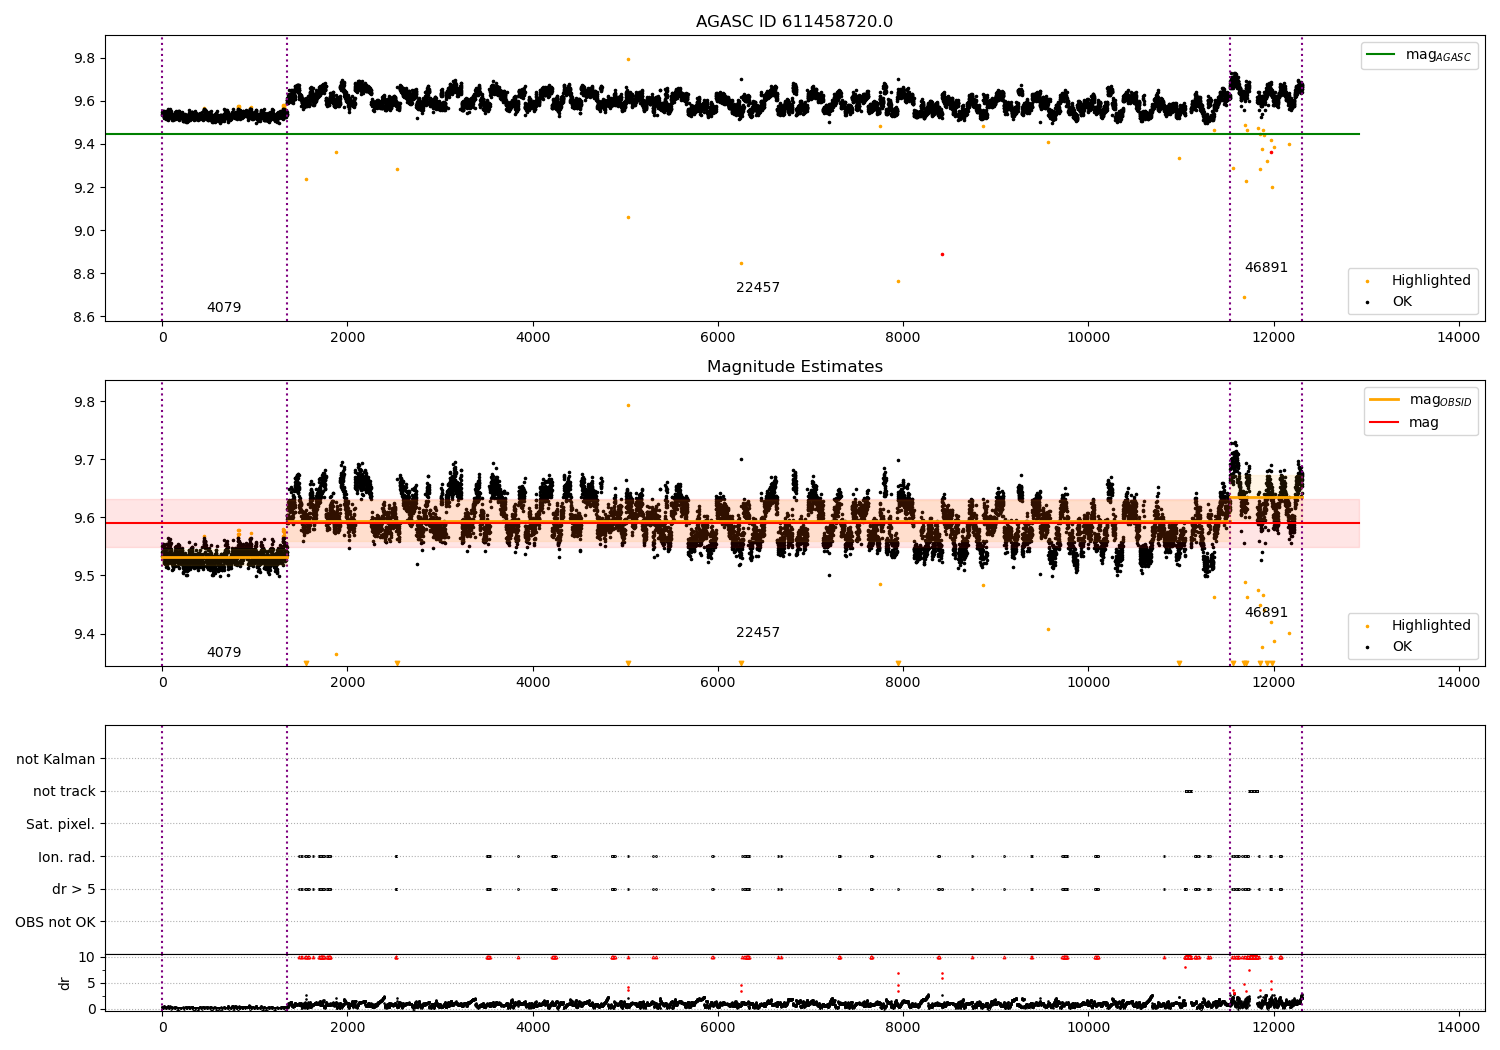Click the '4079' label in Magnitude Estimates plot
1500x1050 pixels.
(x=224, y=653)
